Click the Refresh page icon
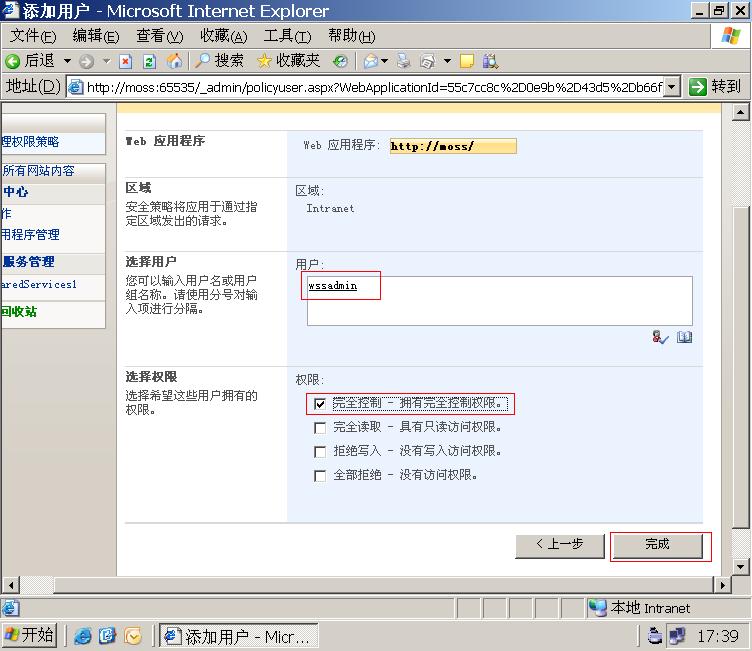 pyautogui.click(x=149, y=61)
